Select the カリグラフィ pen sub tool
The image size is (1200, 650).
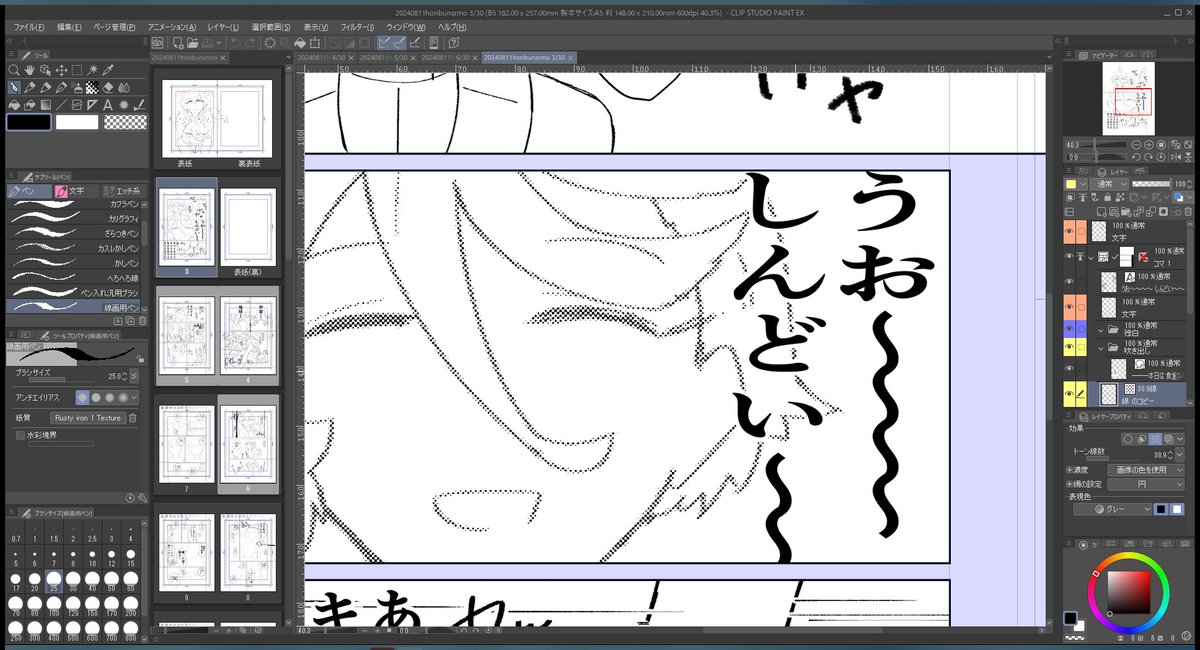click(73, 217)
